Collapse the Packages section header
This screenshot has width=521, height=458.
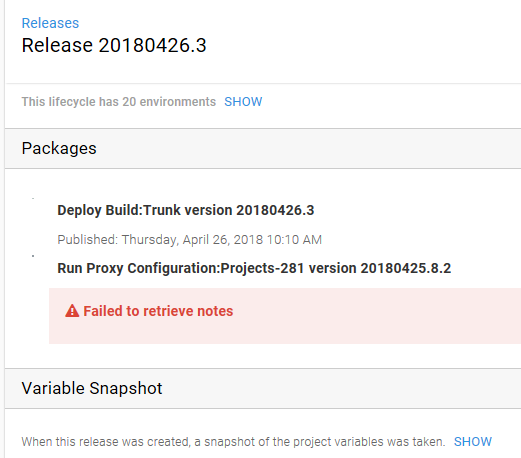coord(263,148)
